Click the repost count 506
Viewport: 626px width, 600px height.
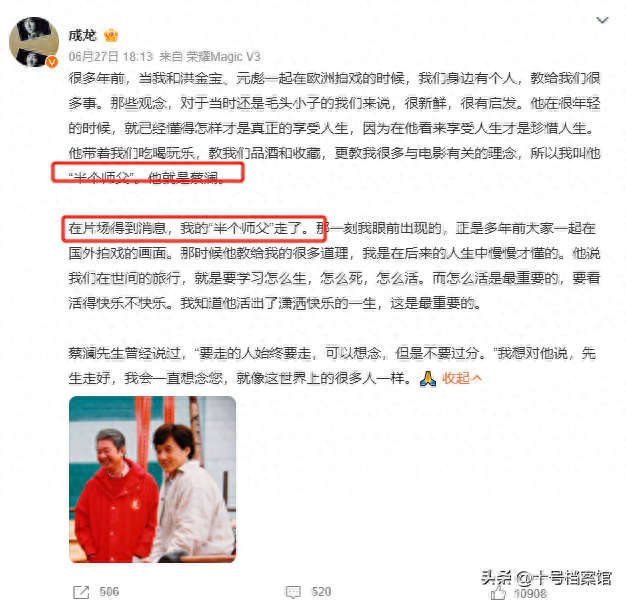coord(109,592)
